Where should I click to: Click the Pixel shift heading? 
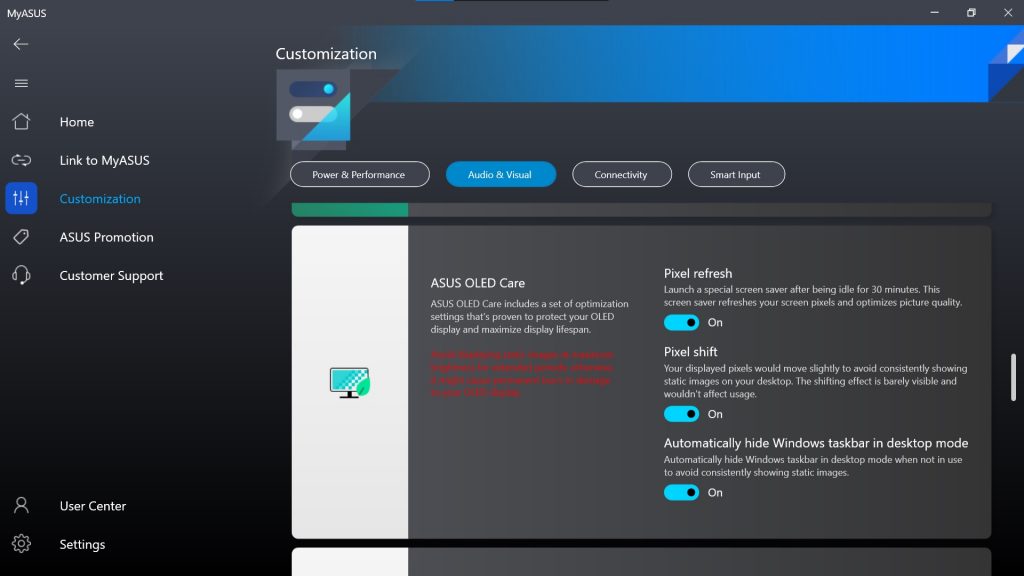pyautogui.click(x=690, y=352)
